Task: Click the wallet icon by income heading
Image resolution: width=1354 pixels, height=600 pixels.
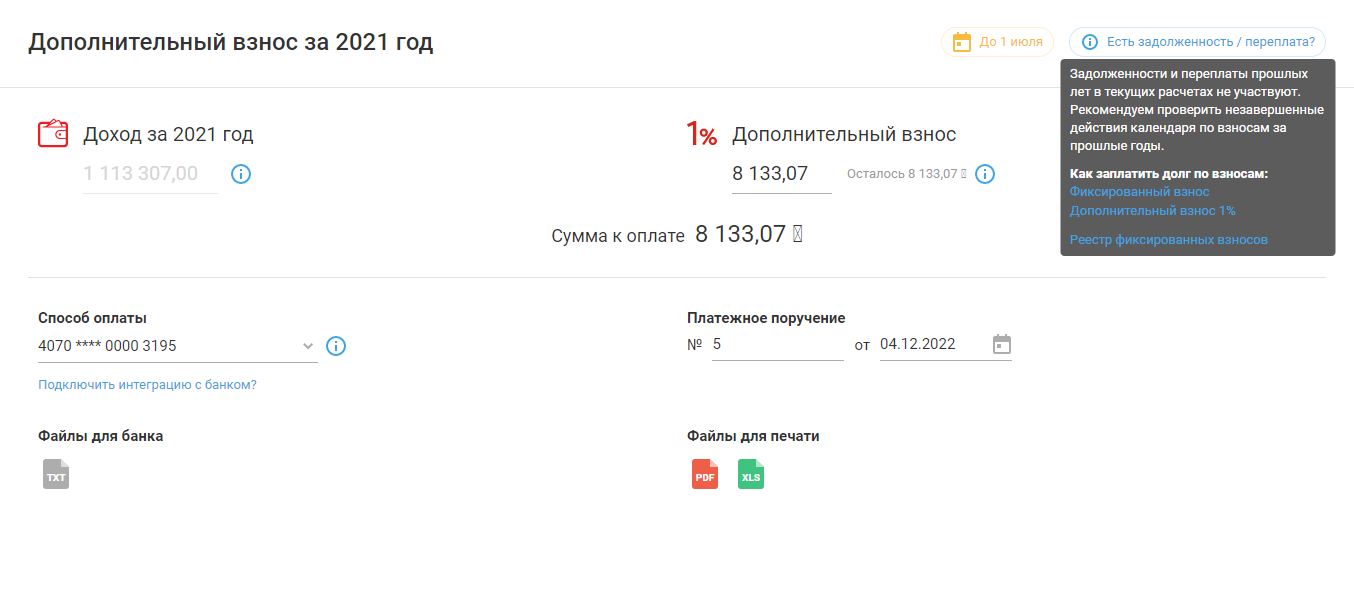Action: [x=53, y=134]
